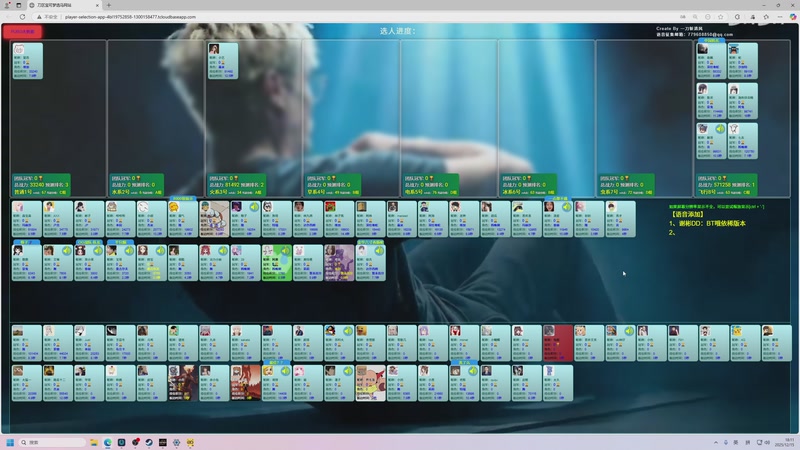Open the Copilot icon in the browser toolbar

tap(793, 17)
